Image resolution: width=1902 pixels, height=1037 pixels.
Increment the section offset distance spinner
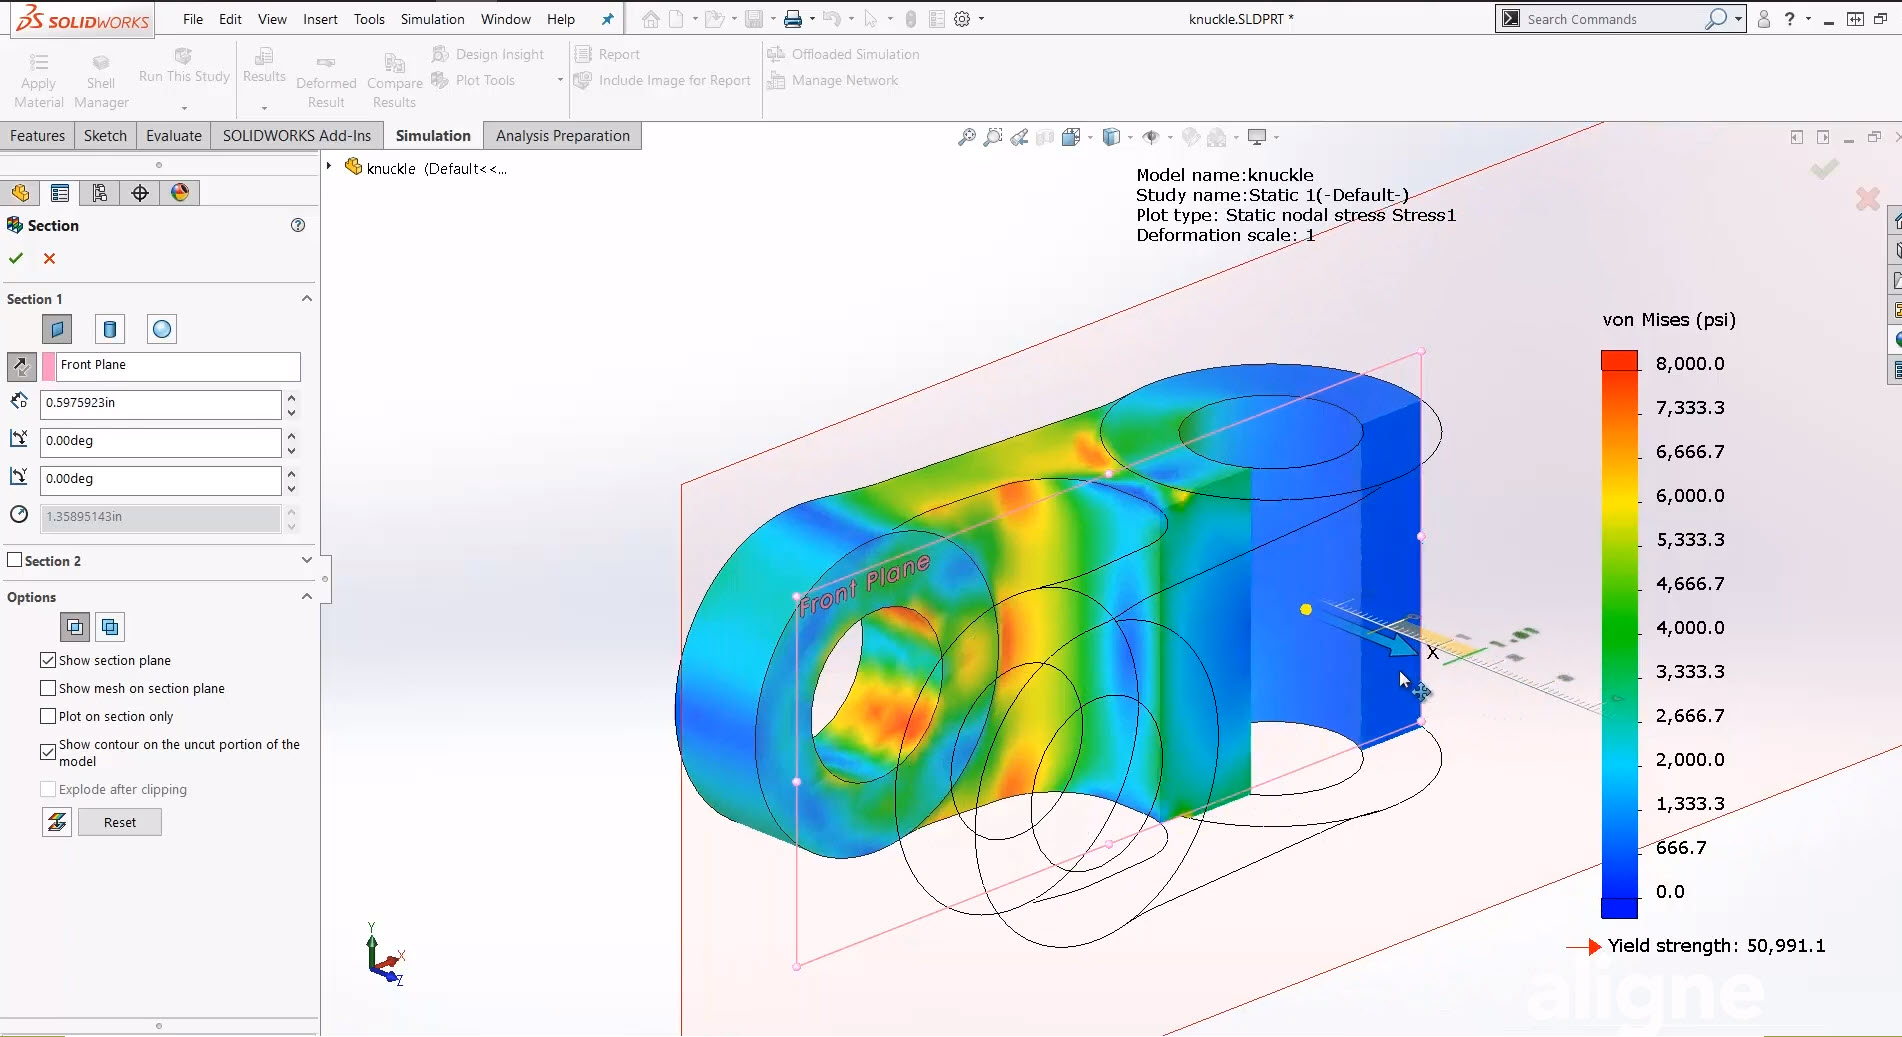(x=291, y=399)
